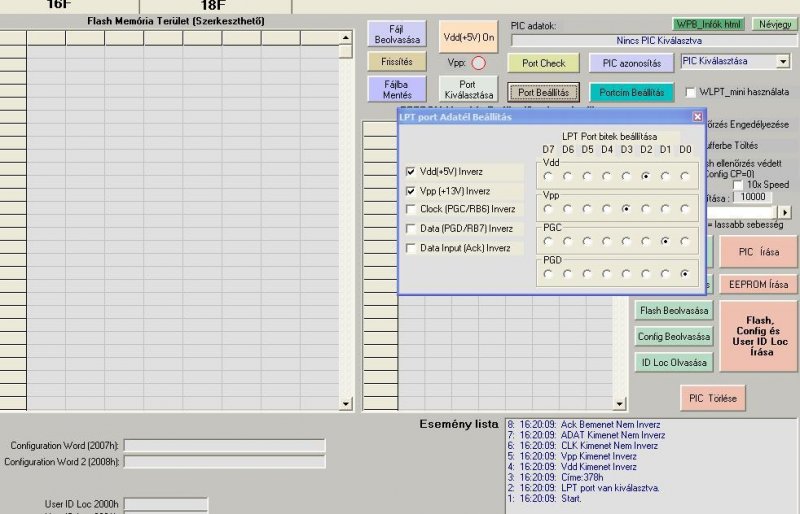Click the PIC Írása button

[x=758, y=252]
